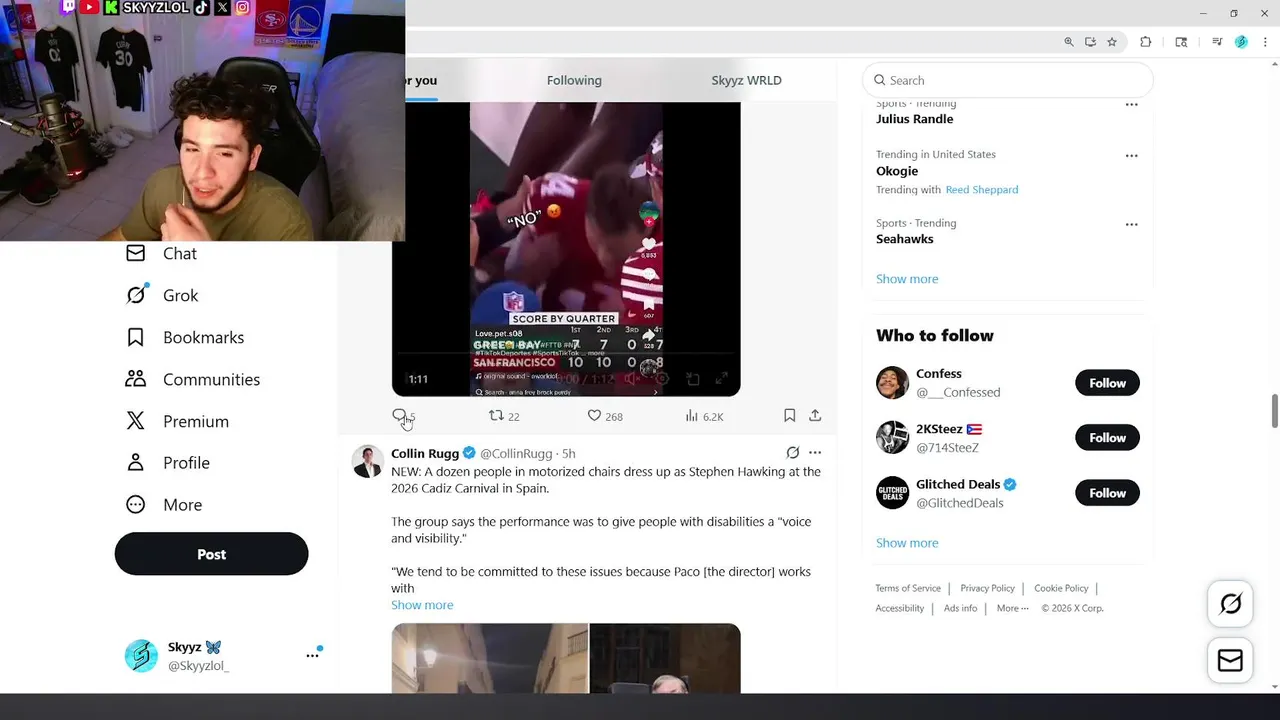1280x720 pixels.
Task: Follow Glitched Deals account
Action: tap(1107, 493)
